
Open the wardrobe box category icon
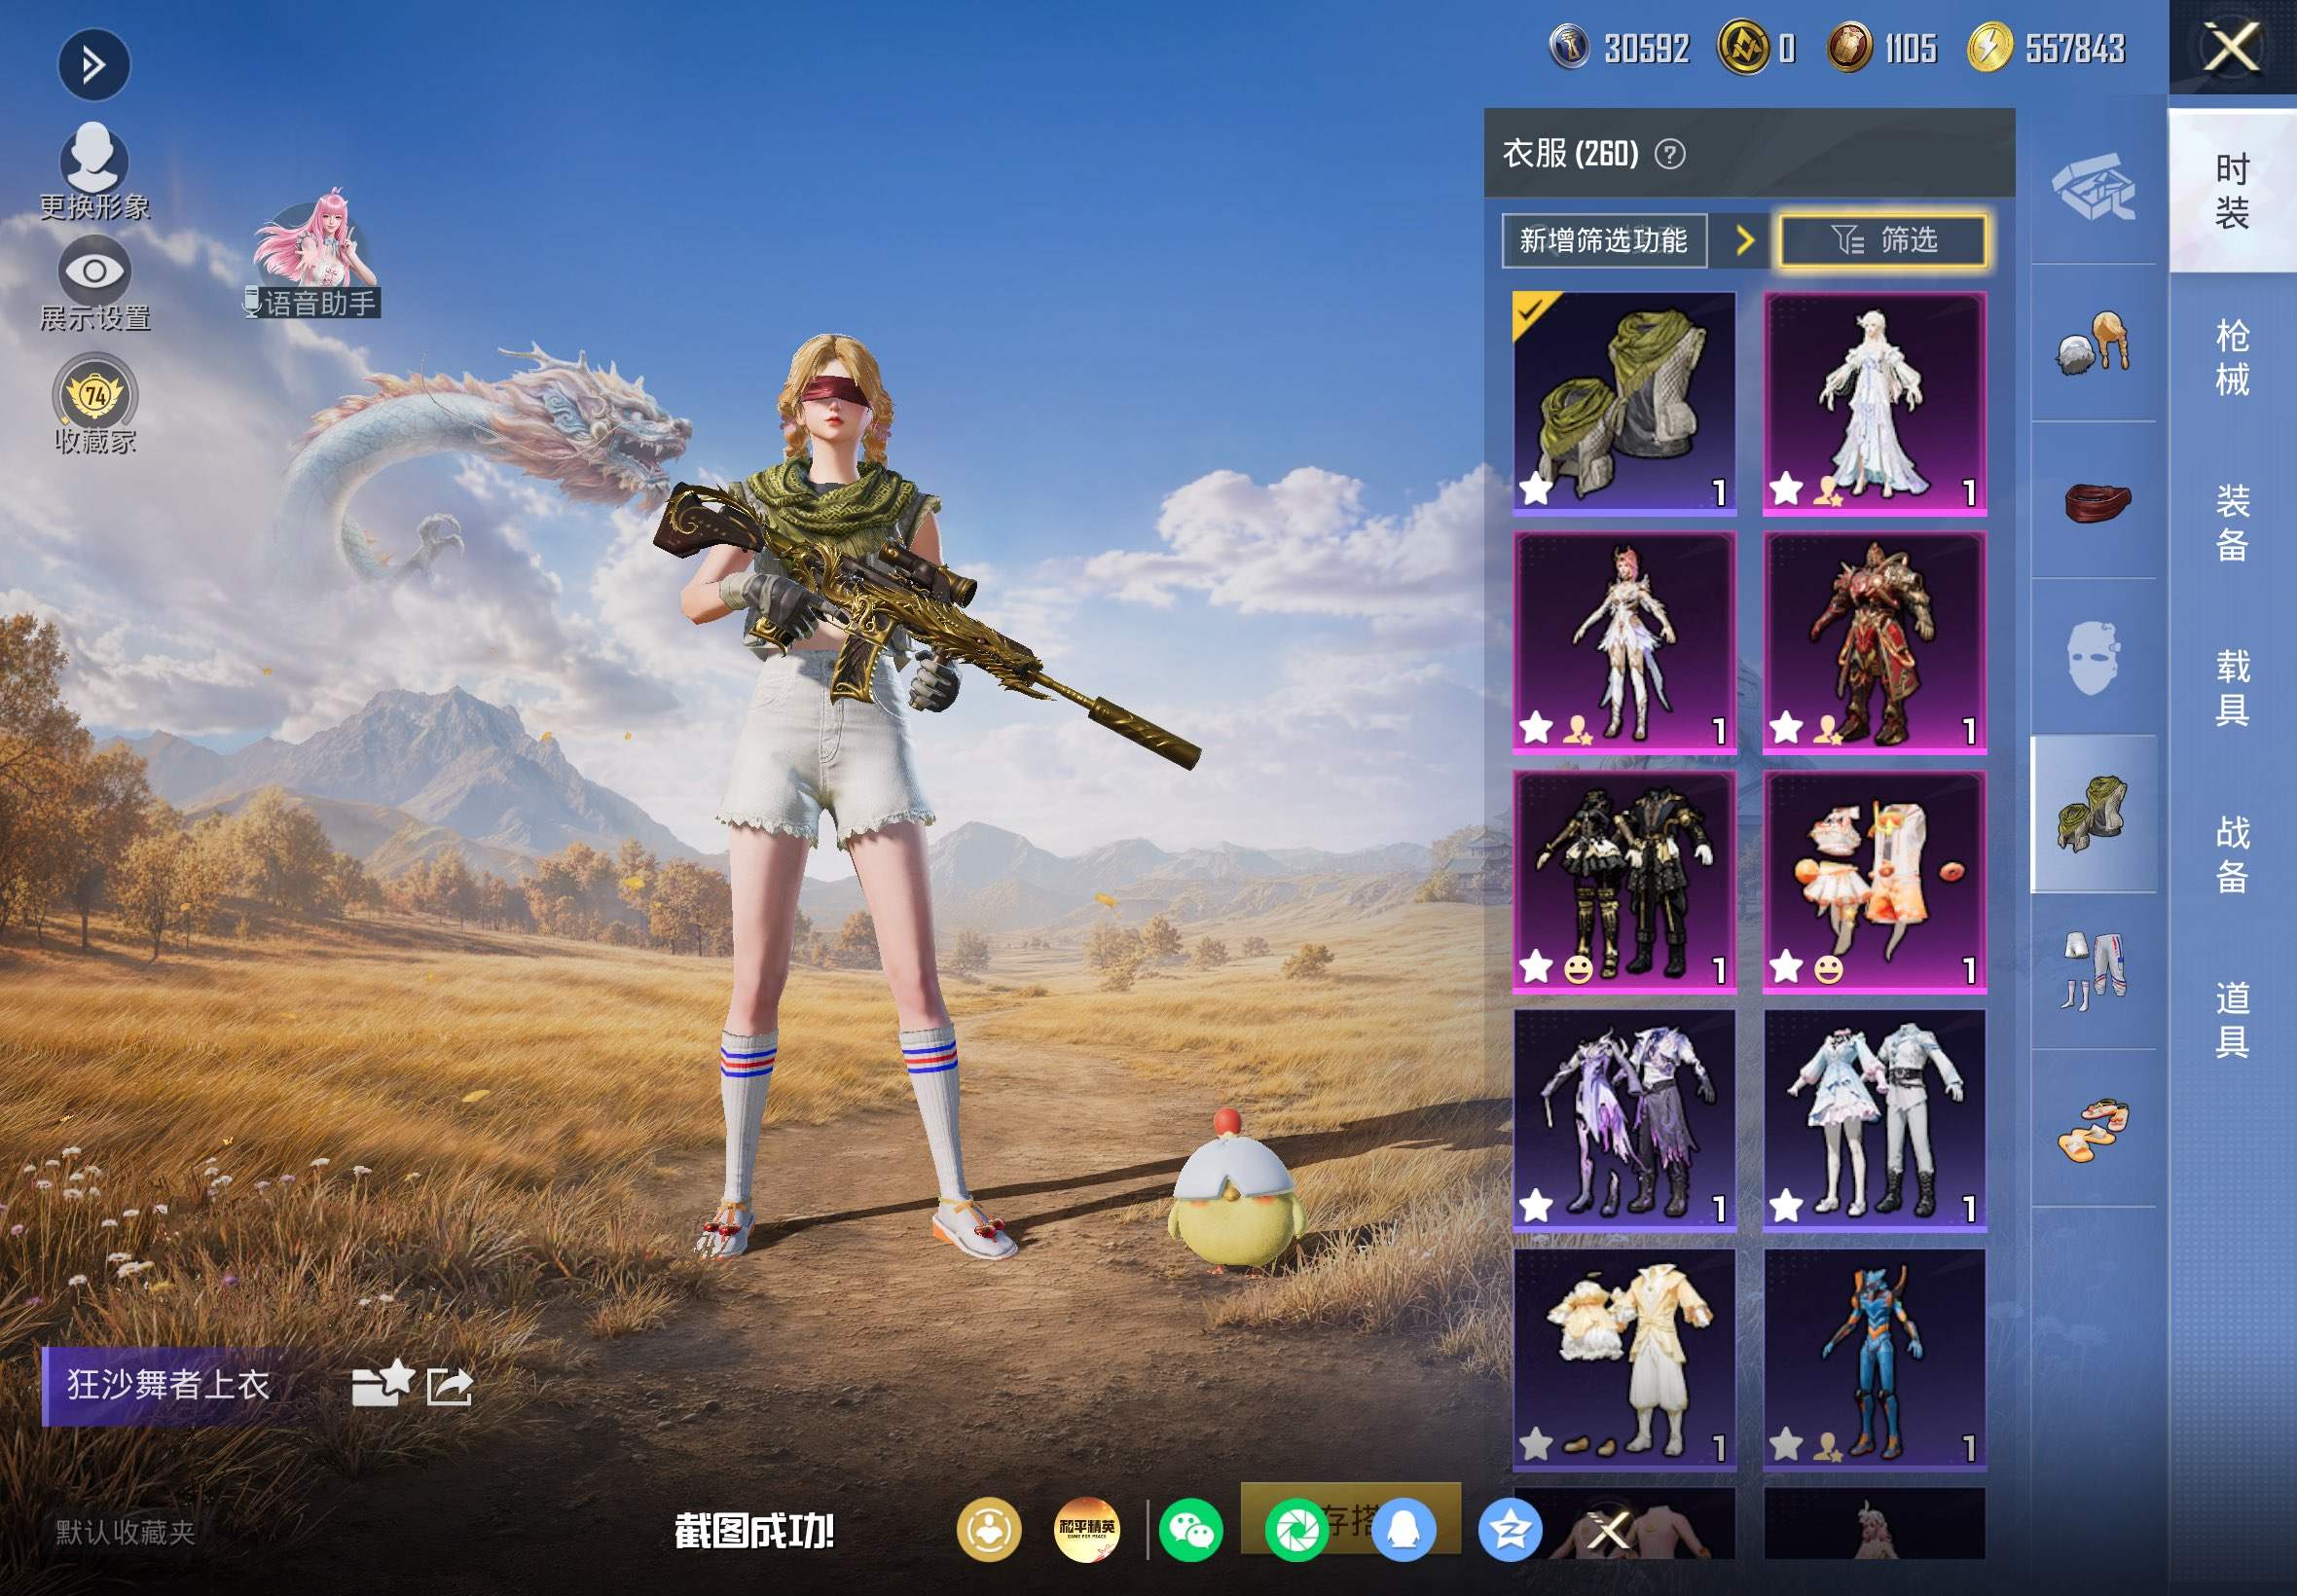click(x=2093, y=187)
